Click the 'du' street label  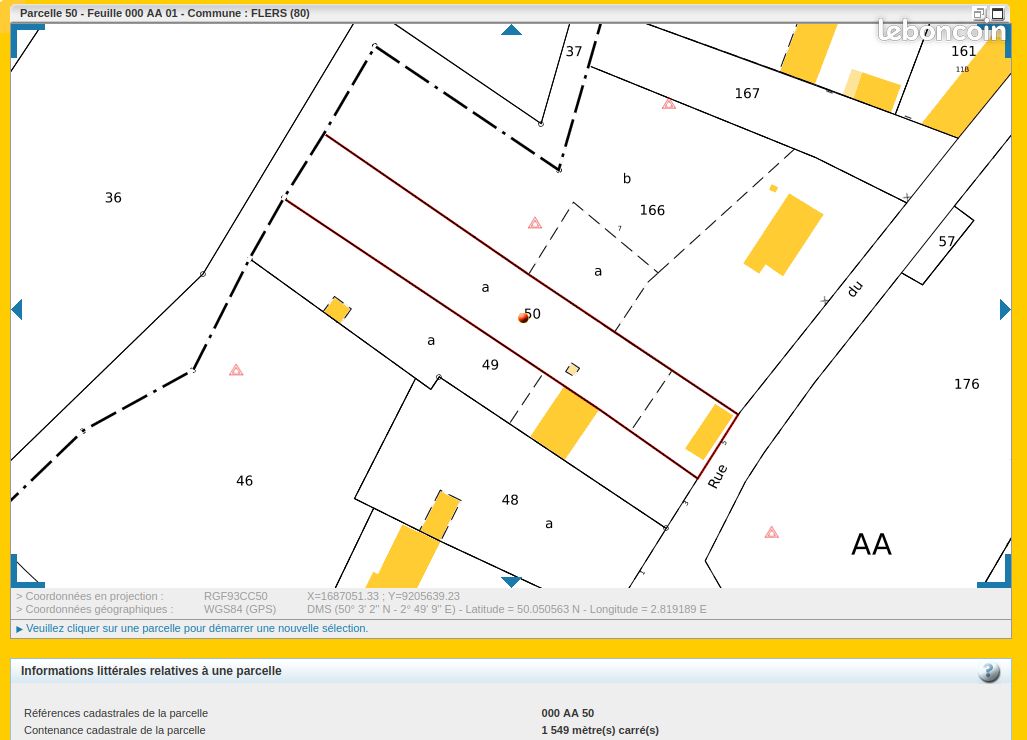click(x=855, y=289)
